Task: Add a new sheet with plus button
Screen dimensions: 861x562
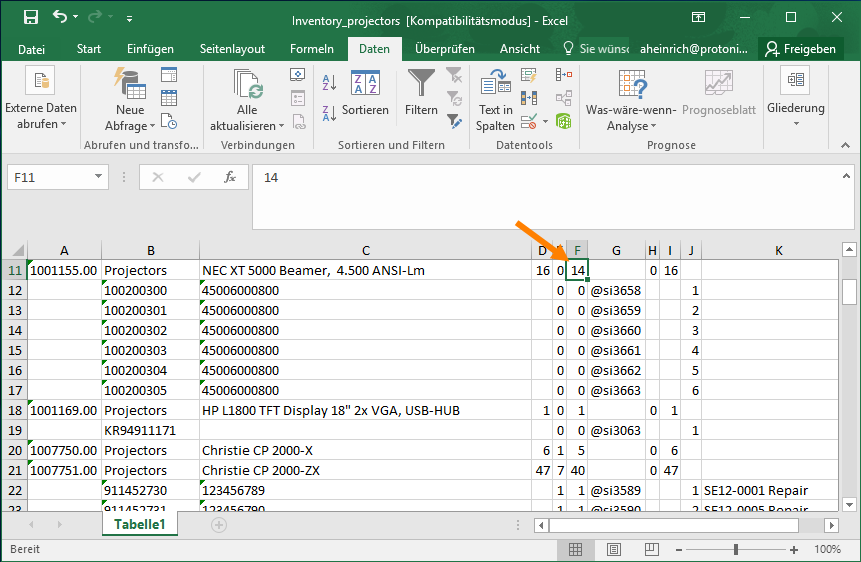Action: (219, 524)
